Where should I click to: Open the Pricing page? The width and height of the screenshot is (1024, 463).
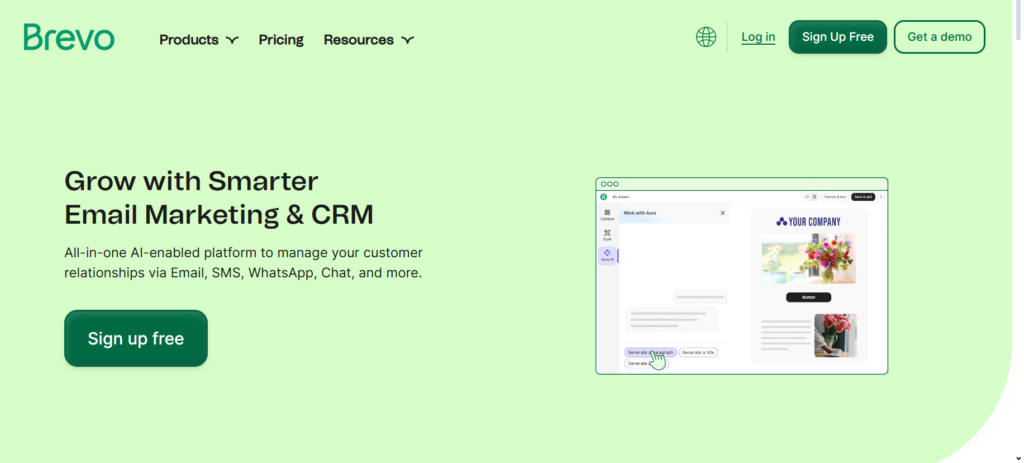pos(281,40)
